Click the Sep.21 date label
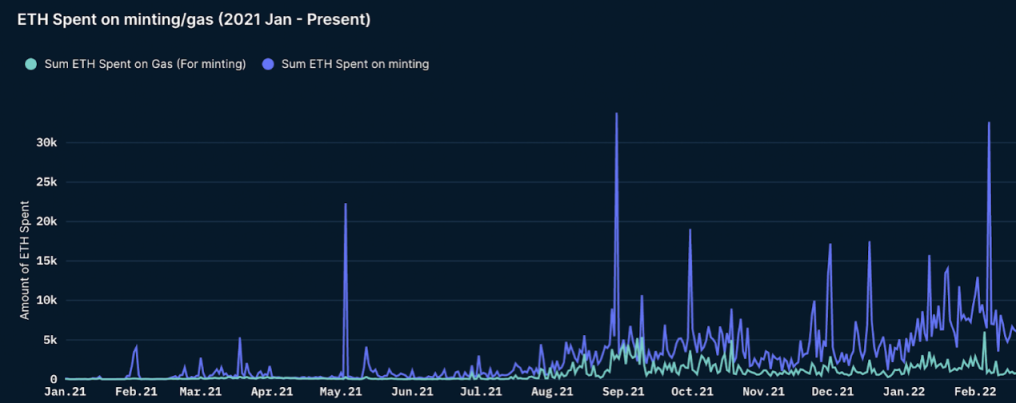The height and width of the screenshot is (403, 1016). pyautogui.click(x=621, y=393)
